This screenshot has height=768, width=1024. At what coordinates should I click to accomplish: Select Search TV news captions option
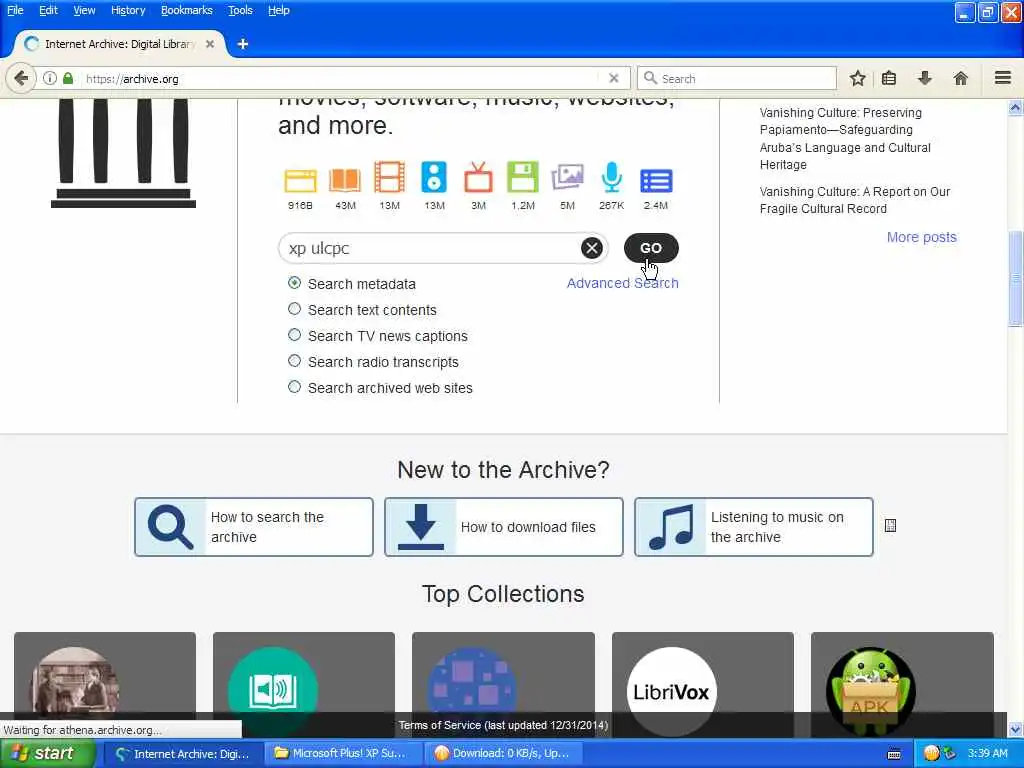pos(295,335)
